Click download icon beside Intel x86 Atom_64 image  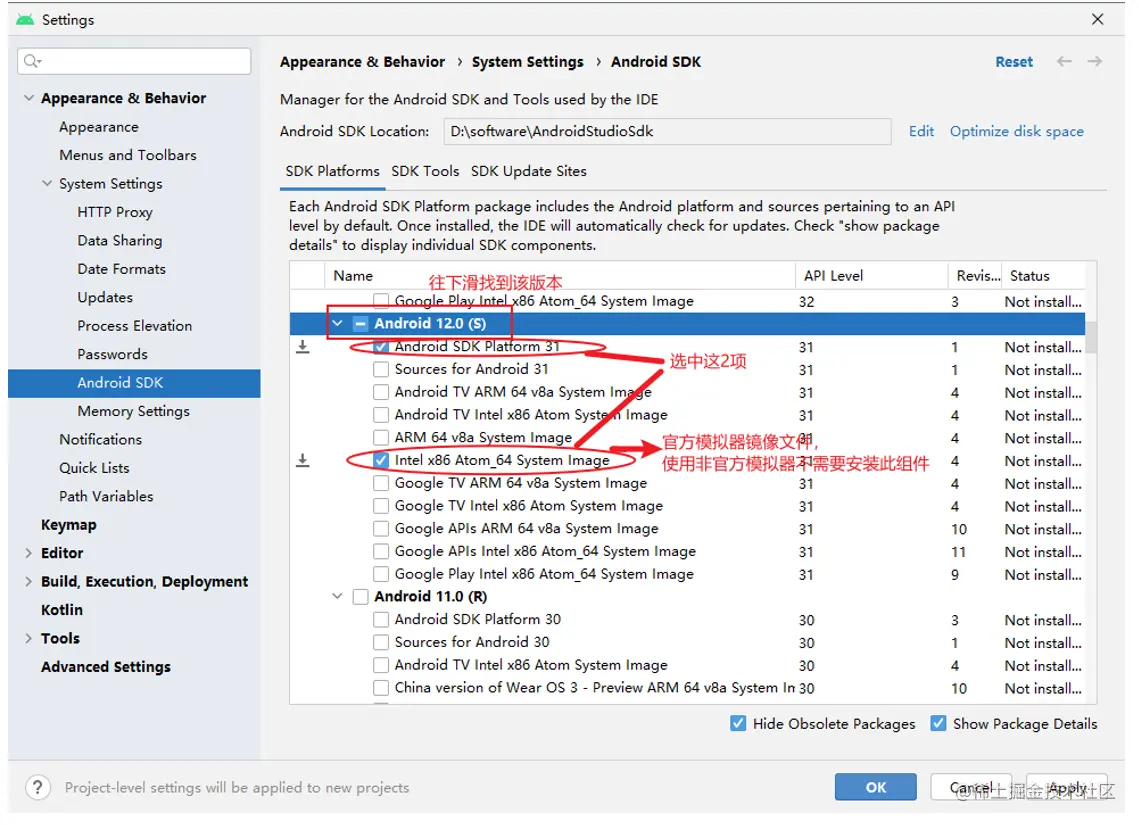coord(303,460)
